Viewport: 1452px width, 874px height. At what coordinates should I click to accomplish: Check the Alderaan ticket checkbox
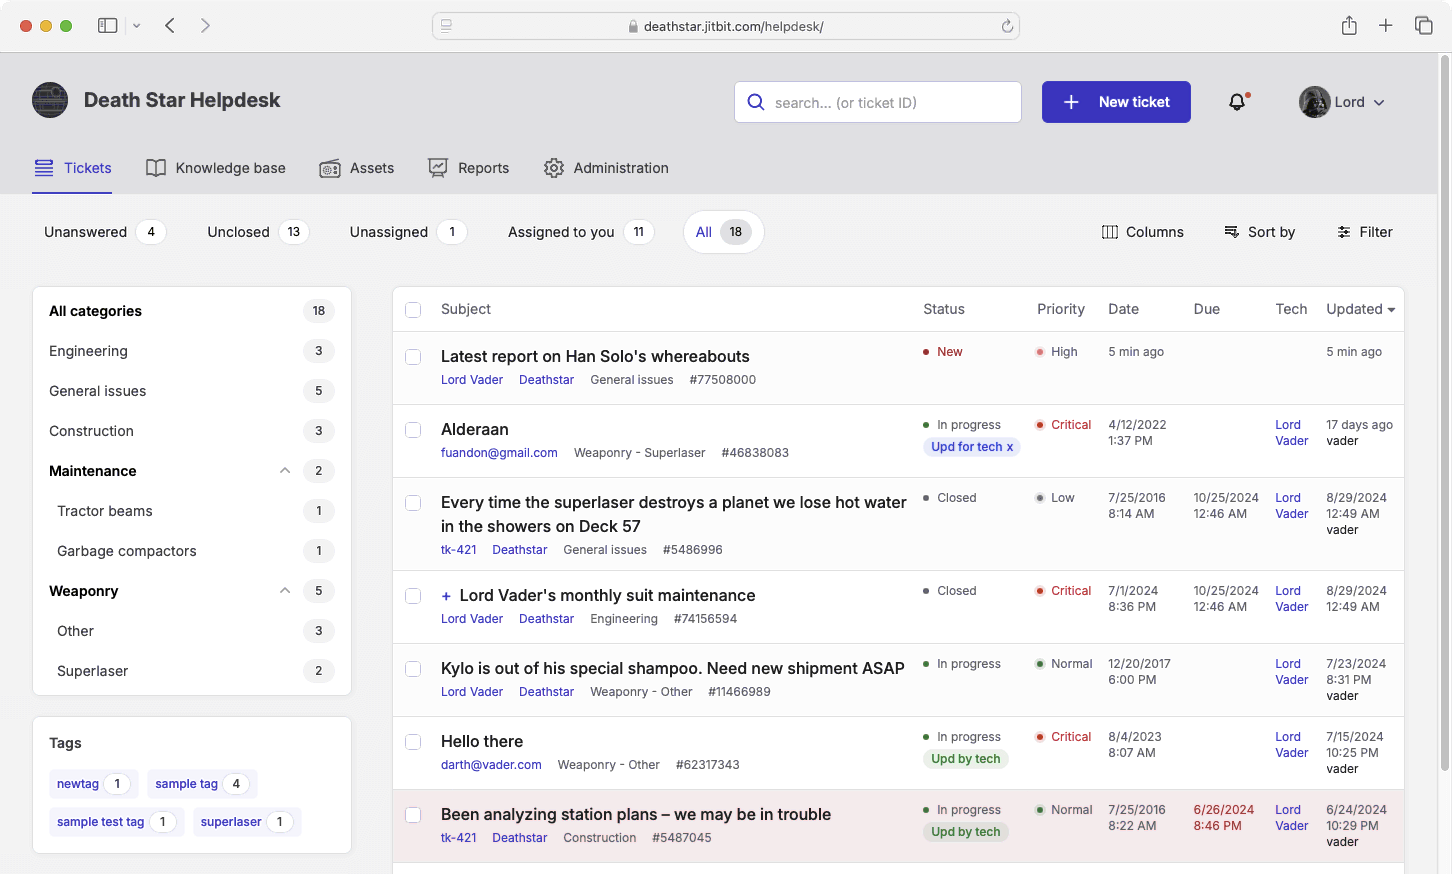[x=413, y=430]
